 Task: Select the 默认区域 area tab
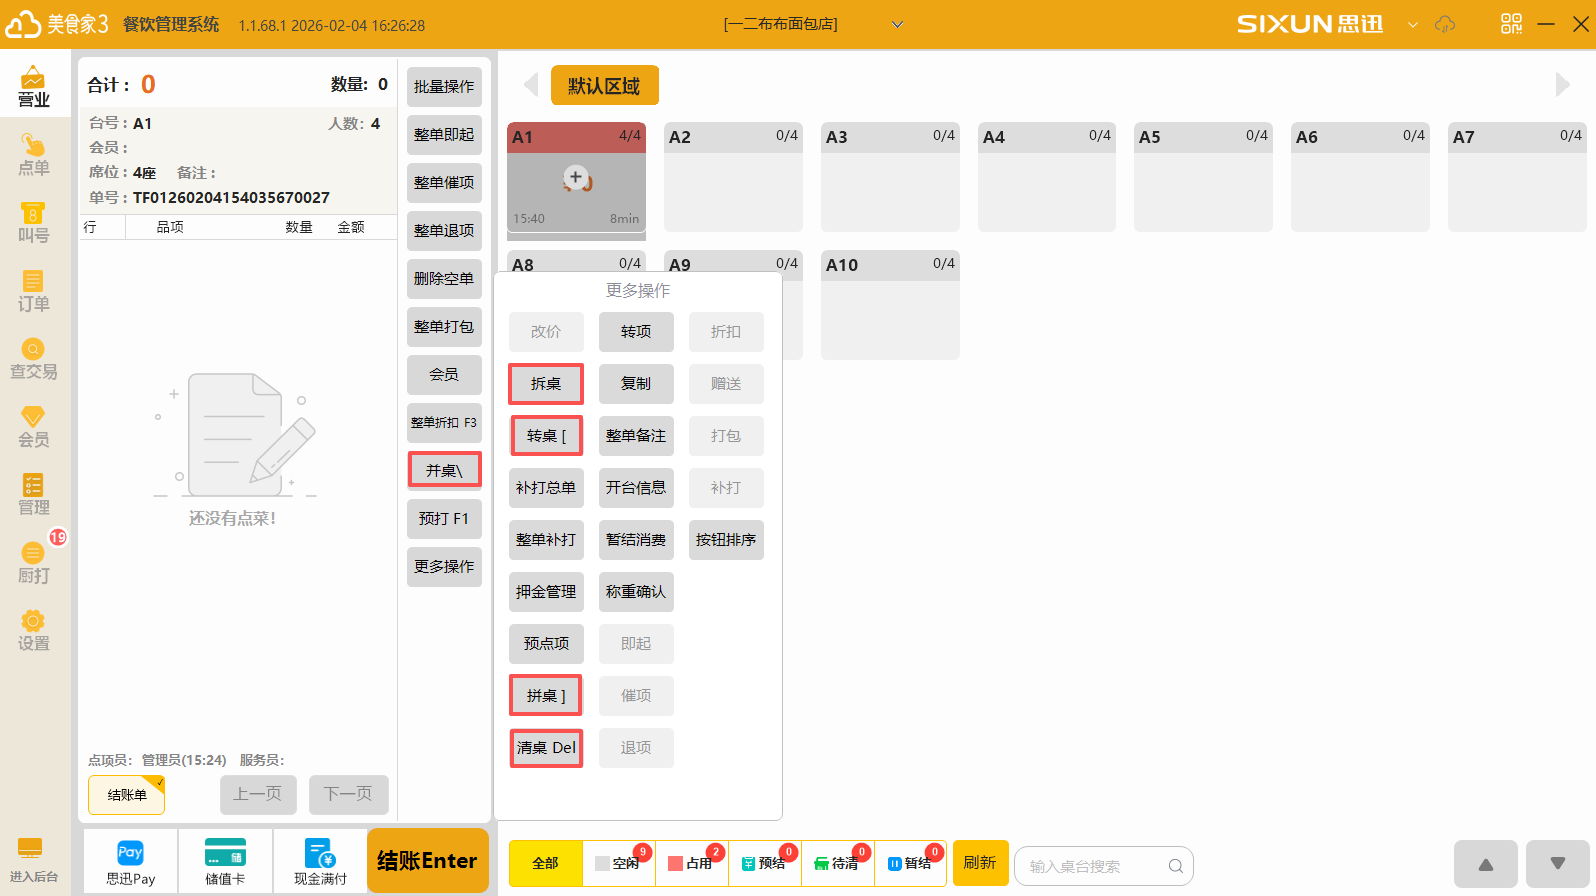[x=604, y=86]
